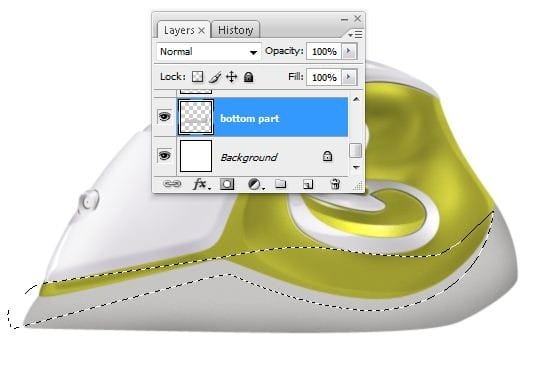Select the Background layer row
The width and height of the screenshot is (539, 383).
[263, 157]
